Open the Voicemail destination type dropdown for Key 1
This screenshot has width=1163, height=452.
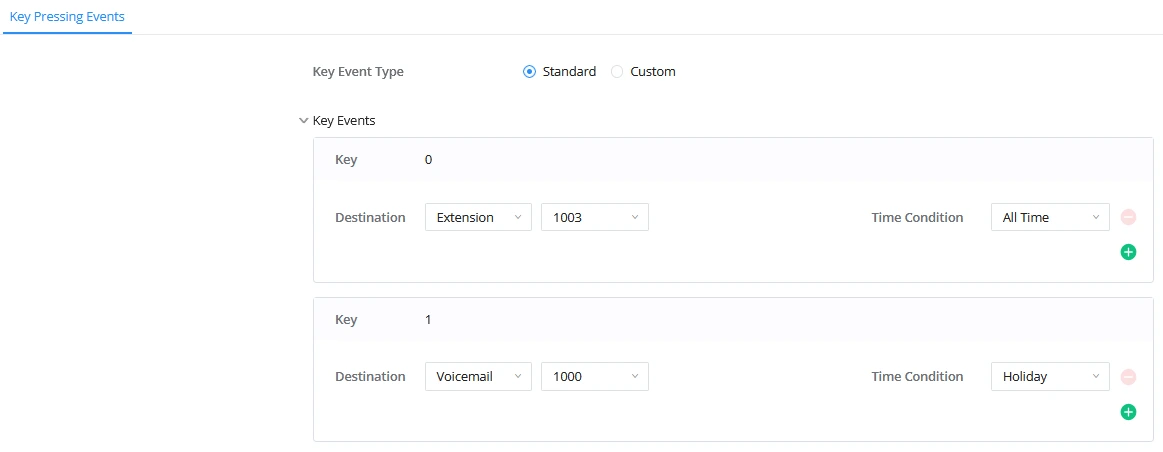point(478,376)
